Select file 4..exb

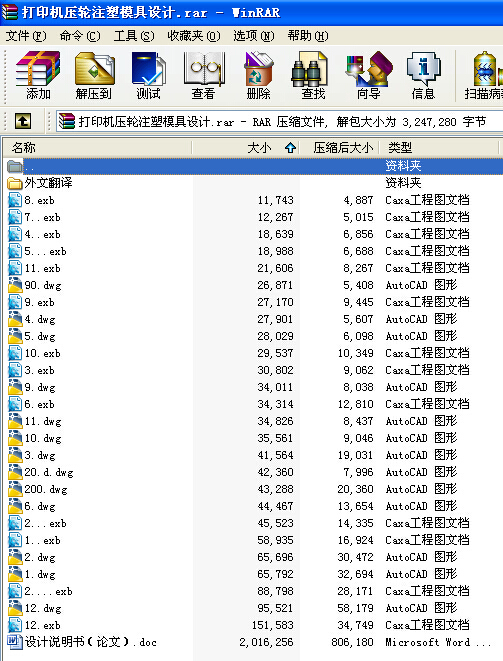(x=42, y=234)
